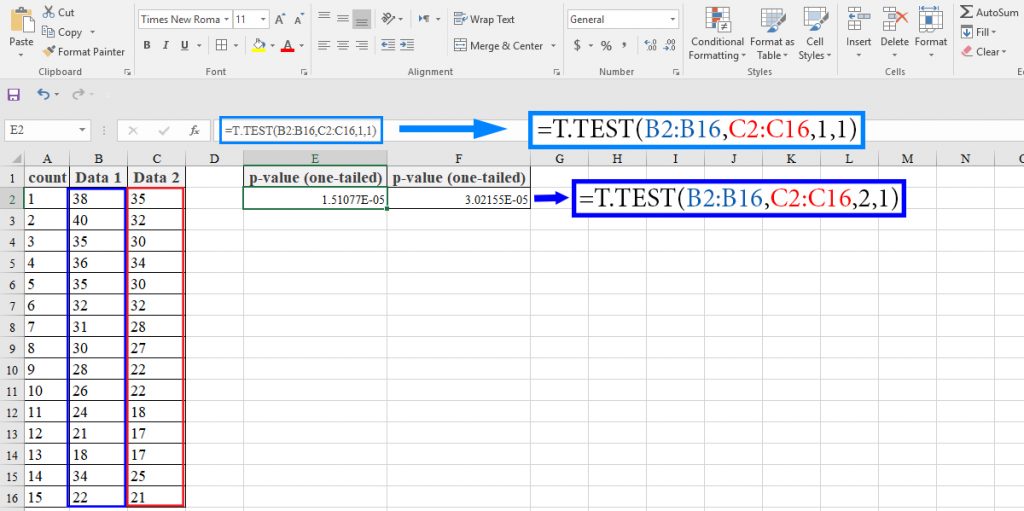
Task: Open Format as Table gallery
Action: (772, 34)
